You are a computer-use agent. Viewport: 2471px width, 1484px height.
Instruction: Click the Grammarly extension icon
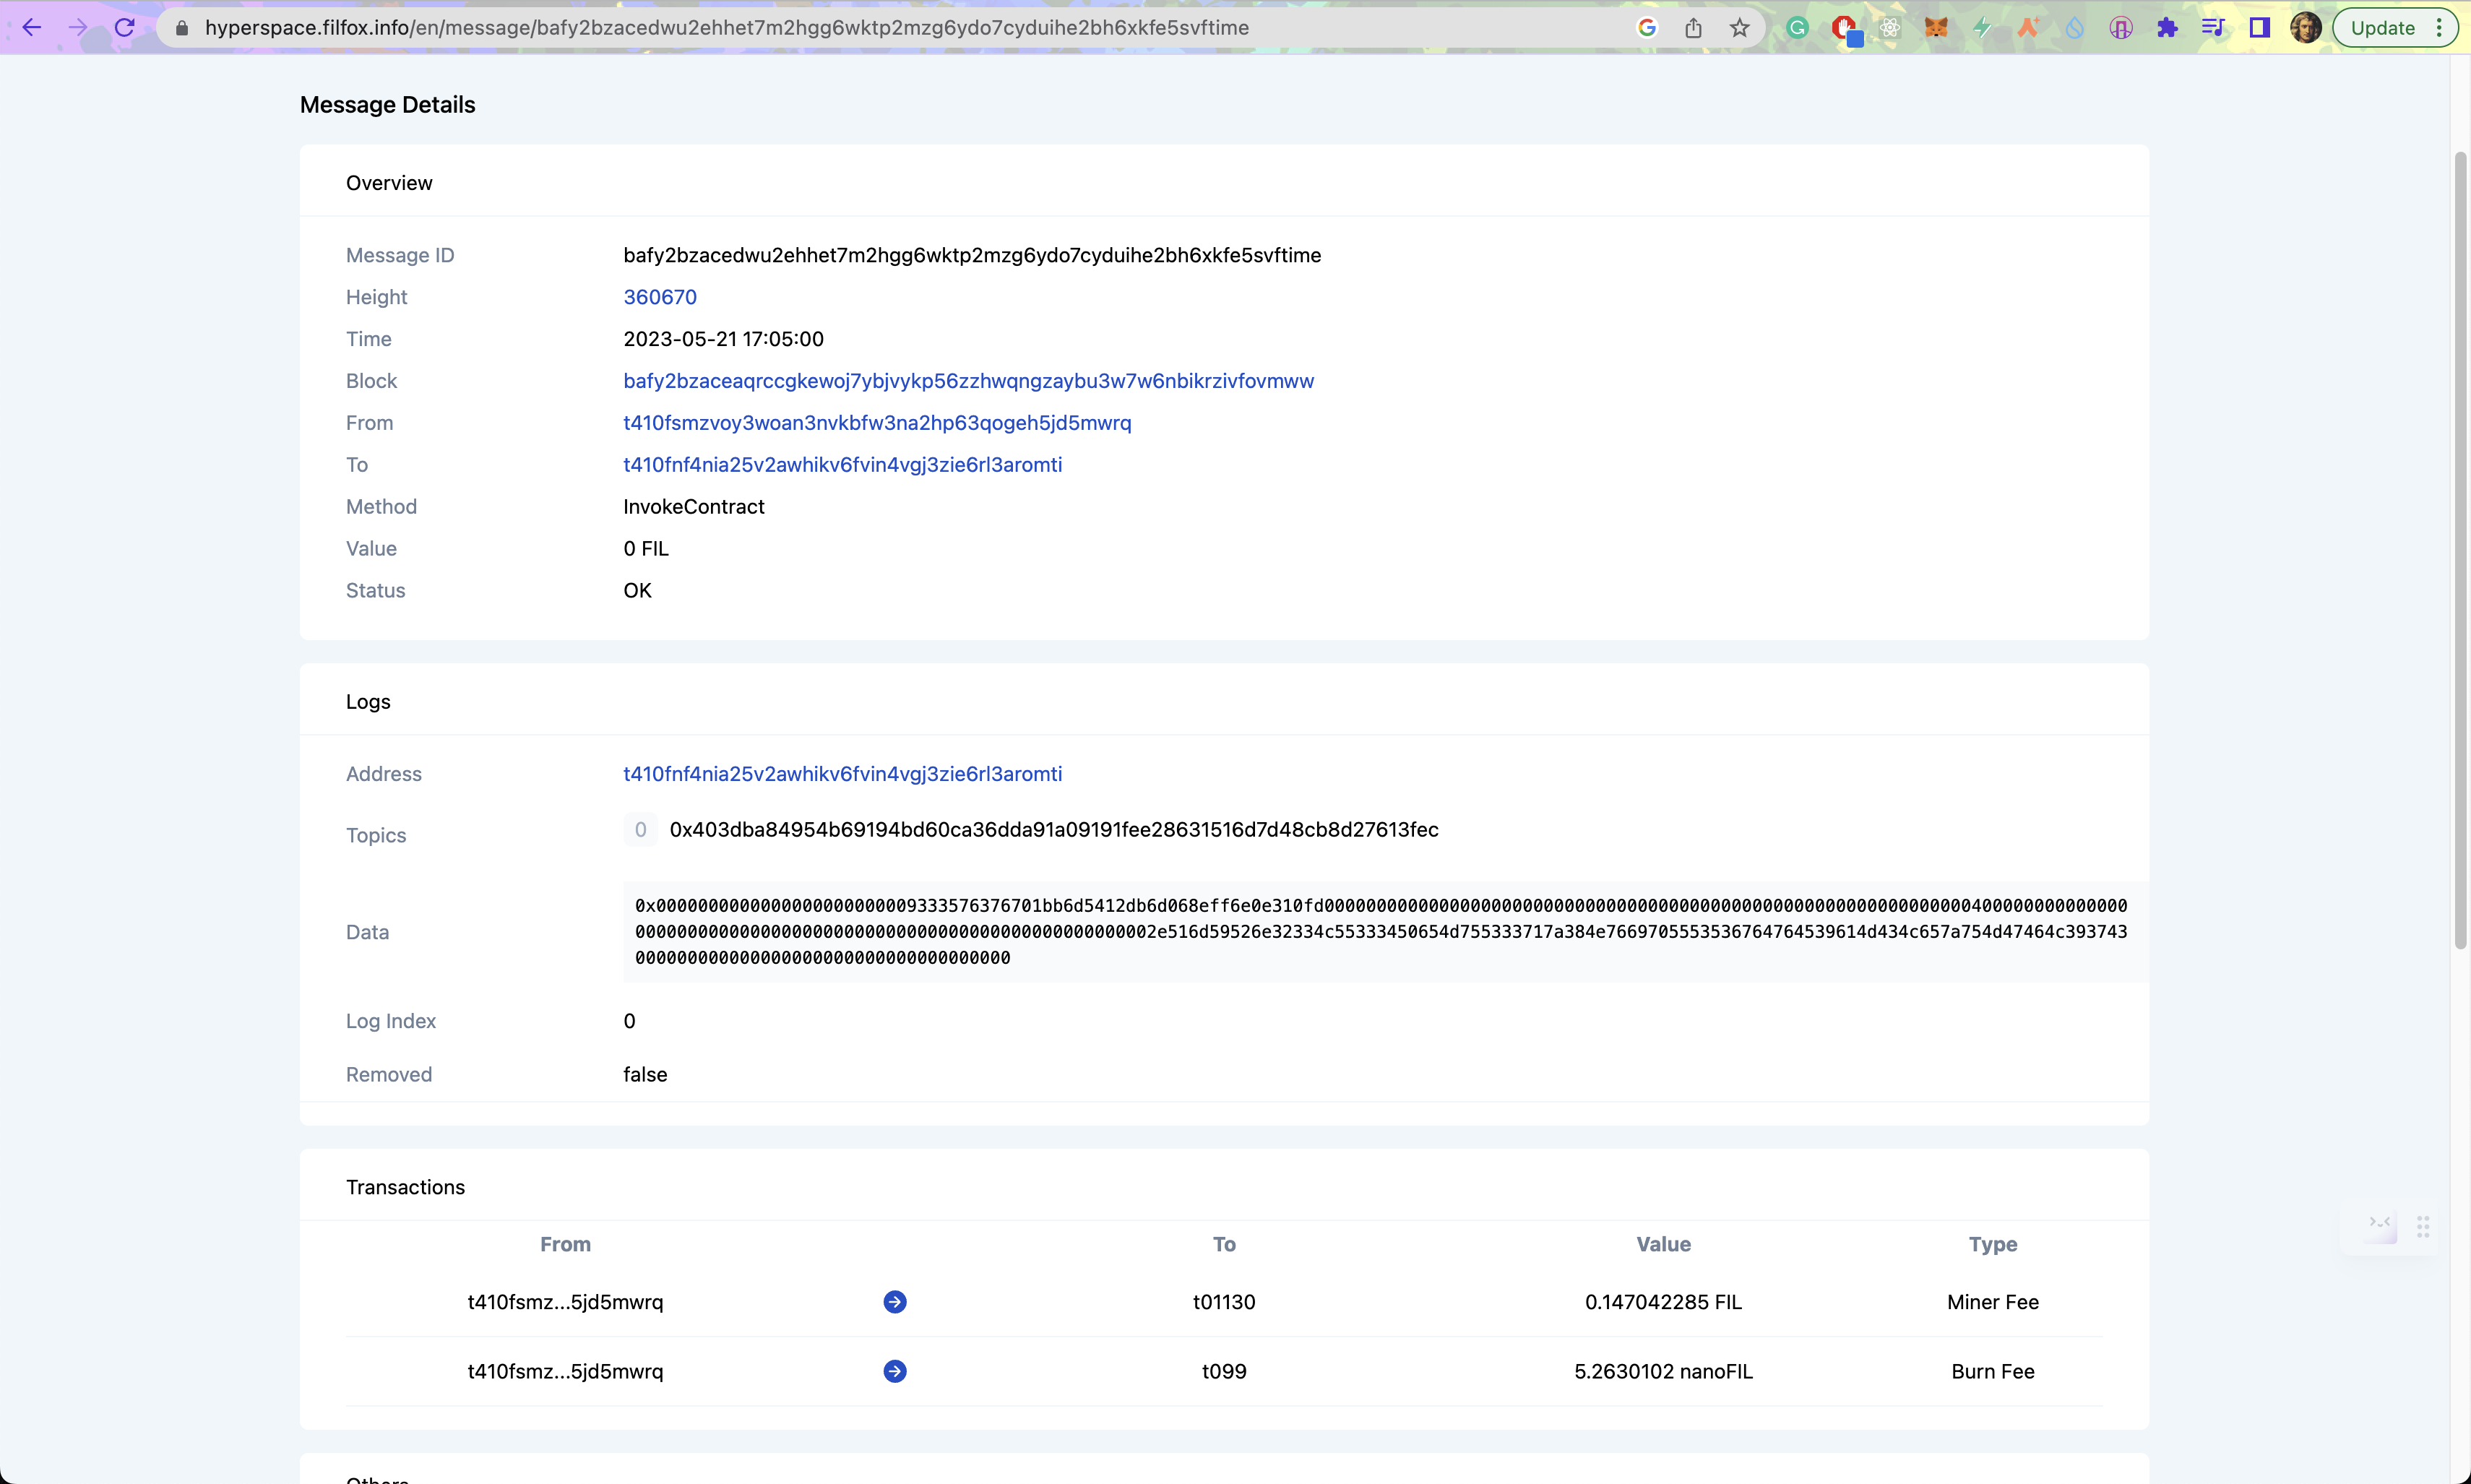pyautogui.click(x=1797, y=28)
